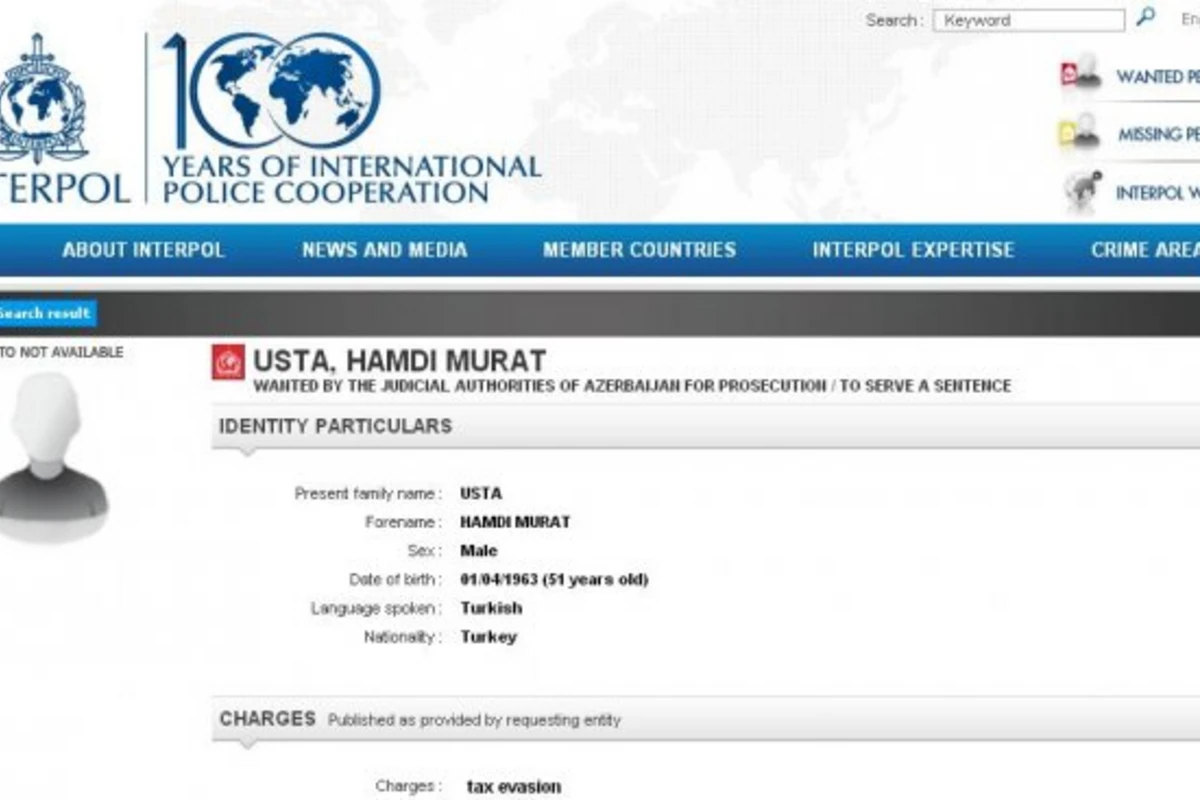Open the Interpol Expertise menu

914,250
